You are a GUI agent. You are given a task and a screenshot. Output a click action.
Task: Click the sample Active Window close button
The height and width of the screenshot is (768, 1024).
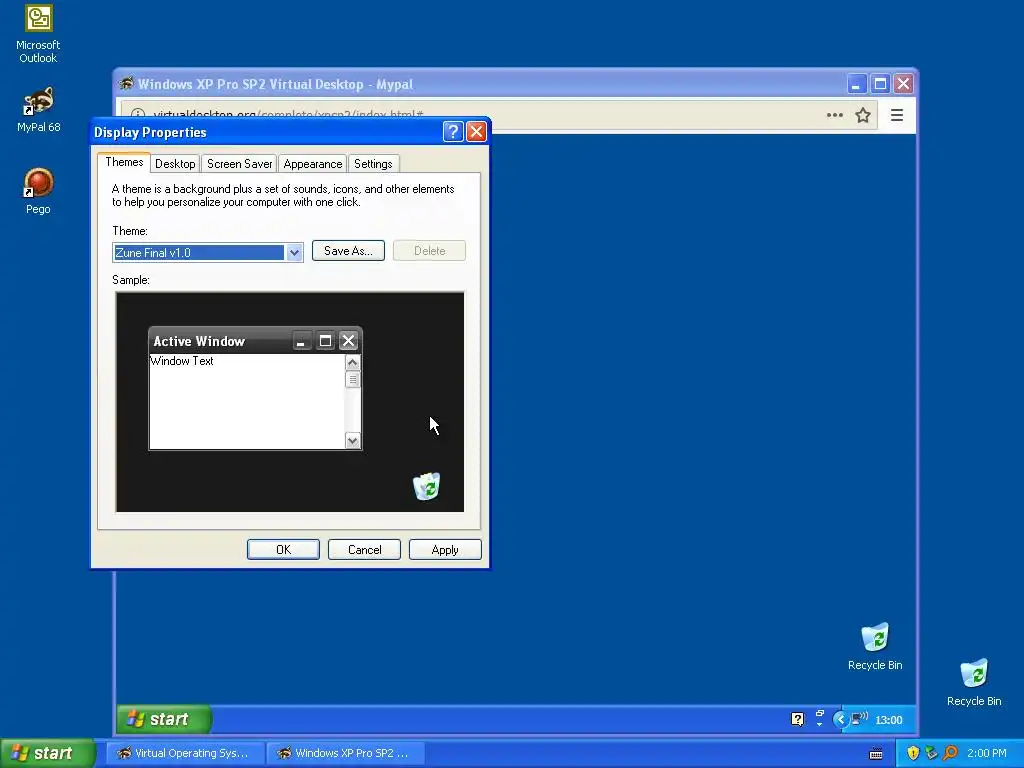[349, 341]
